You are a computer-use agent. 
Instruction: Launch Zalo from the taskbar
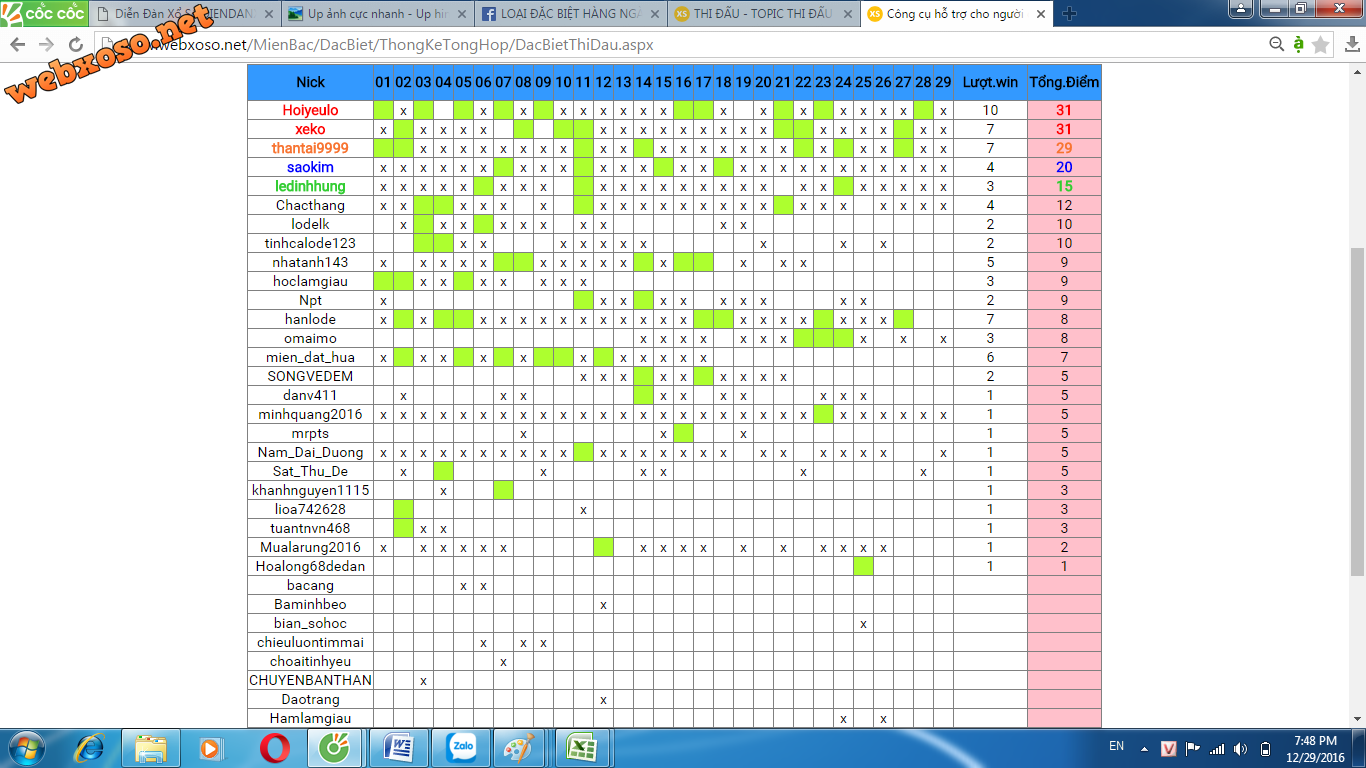(461, 748)
